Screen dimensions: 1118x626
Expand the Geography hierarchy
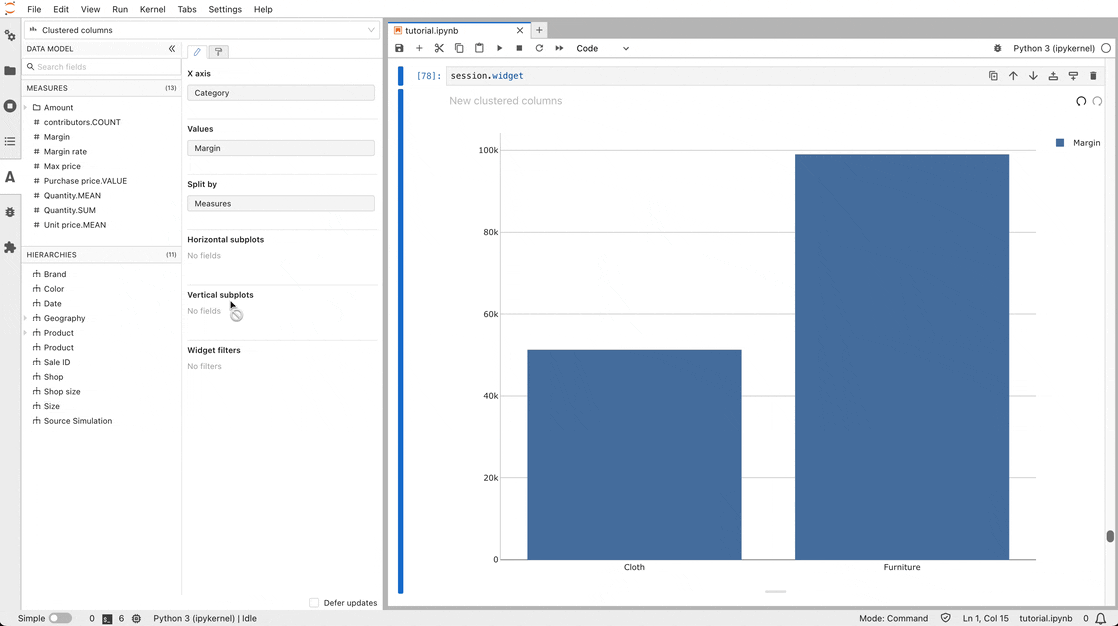pyautogui.click(x=24, y=318)
